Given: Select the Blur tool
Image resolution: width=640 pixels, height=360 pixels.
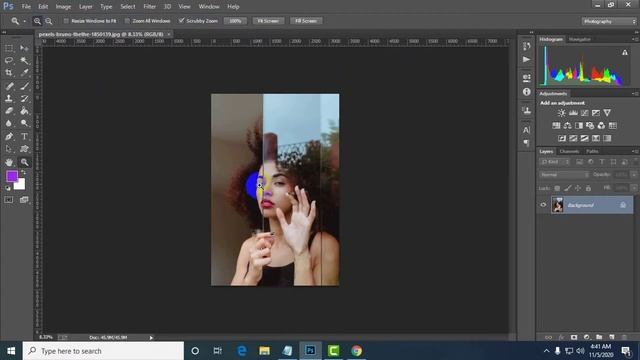Looking at the screenshot, I should 9,123.
